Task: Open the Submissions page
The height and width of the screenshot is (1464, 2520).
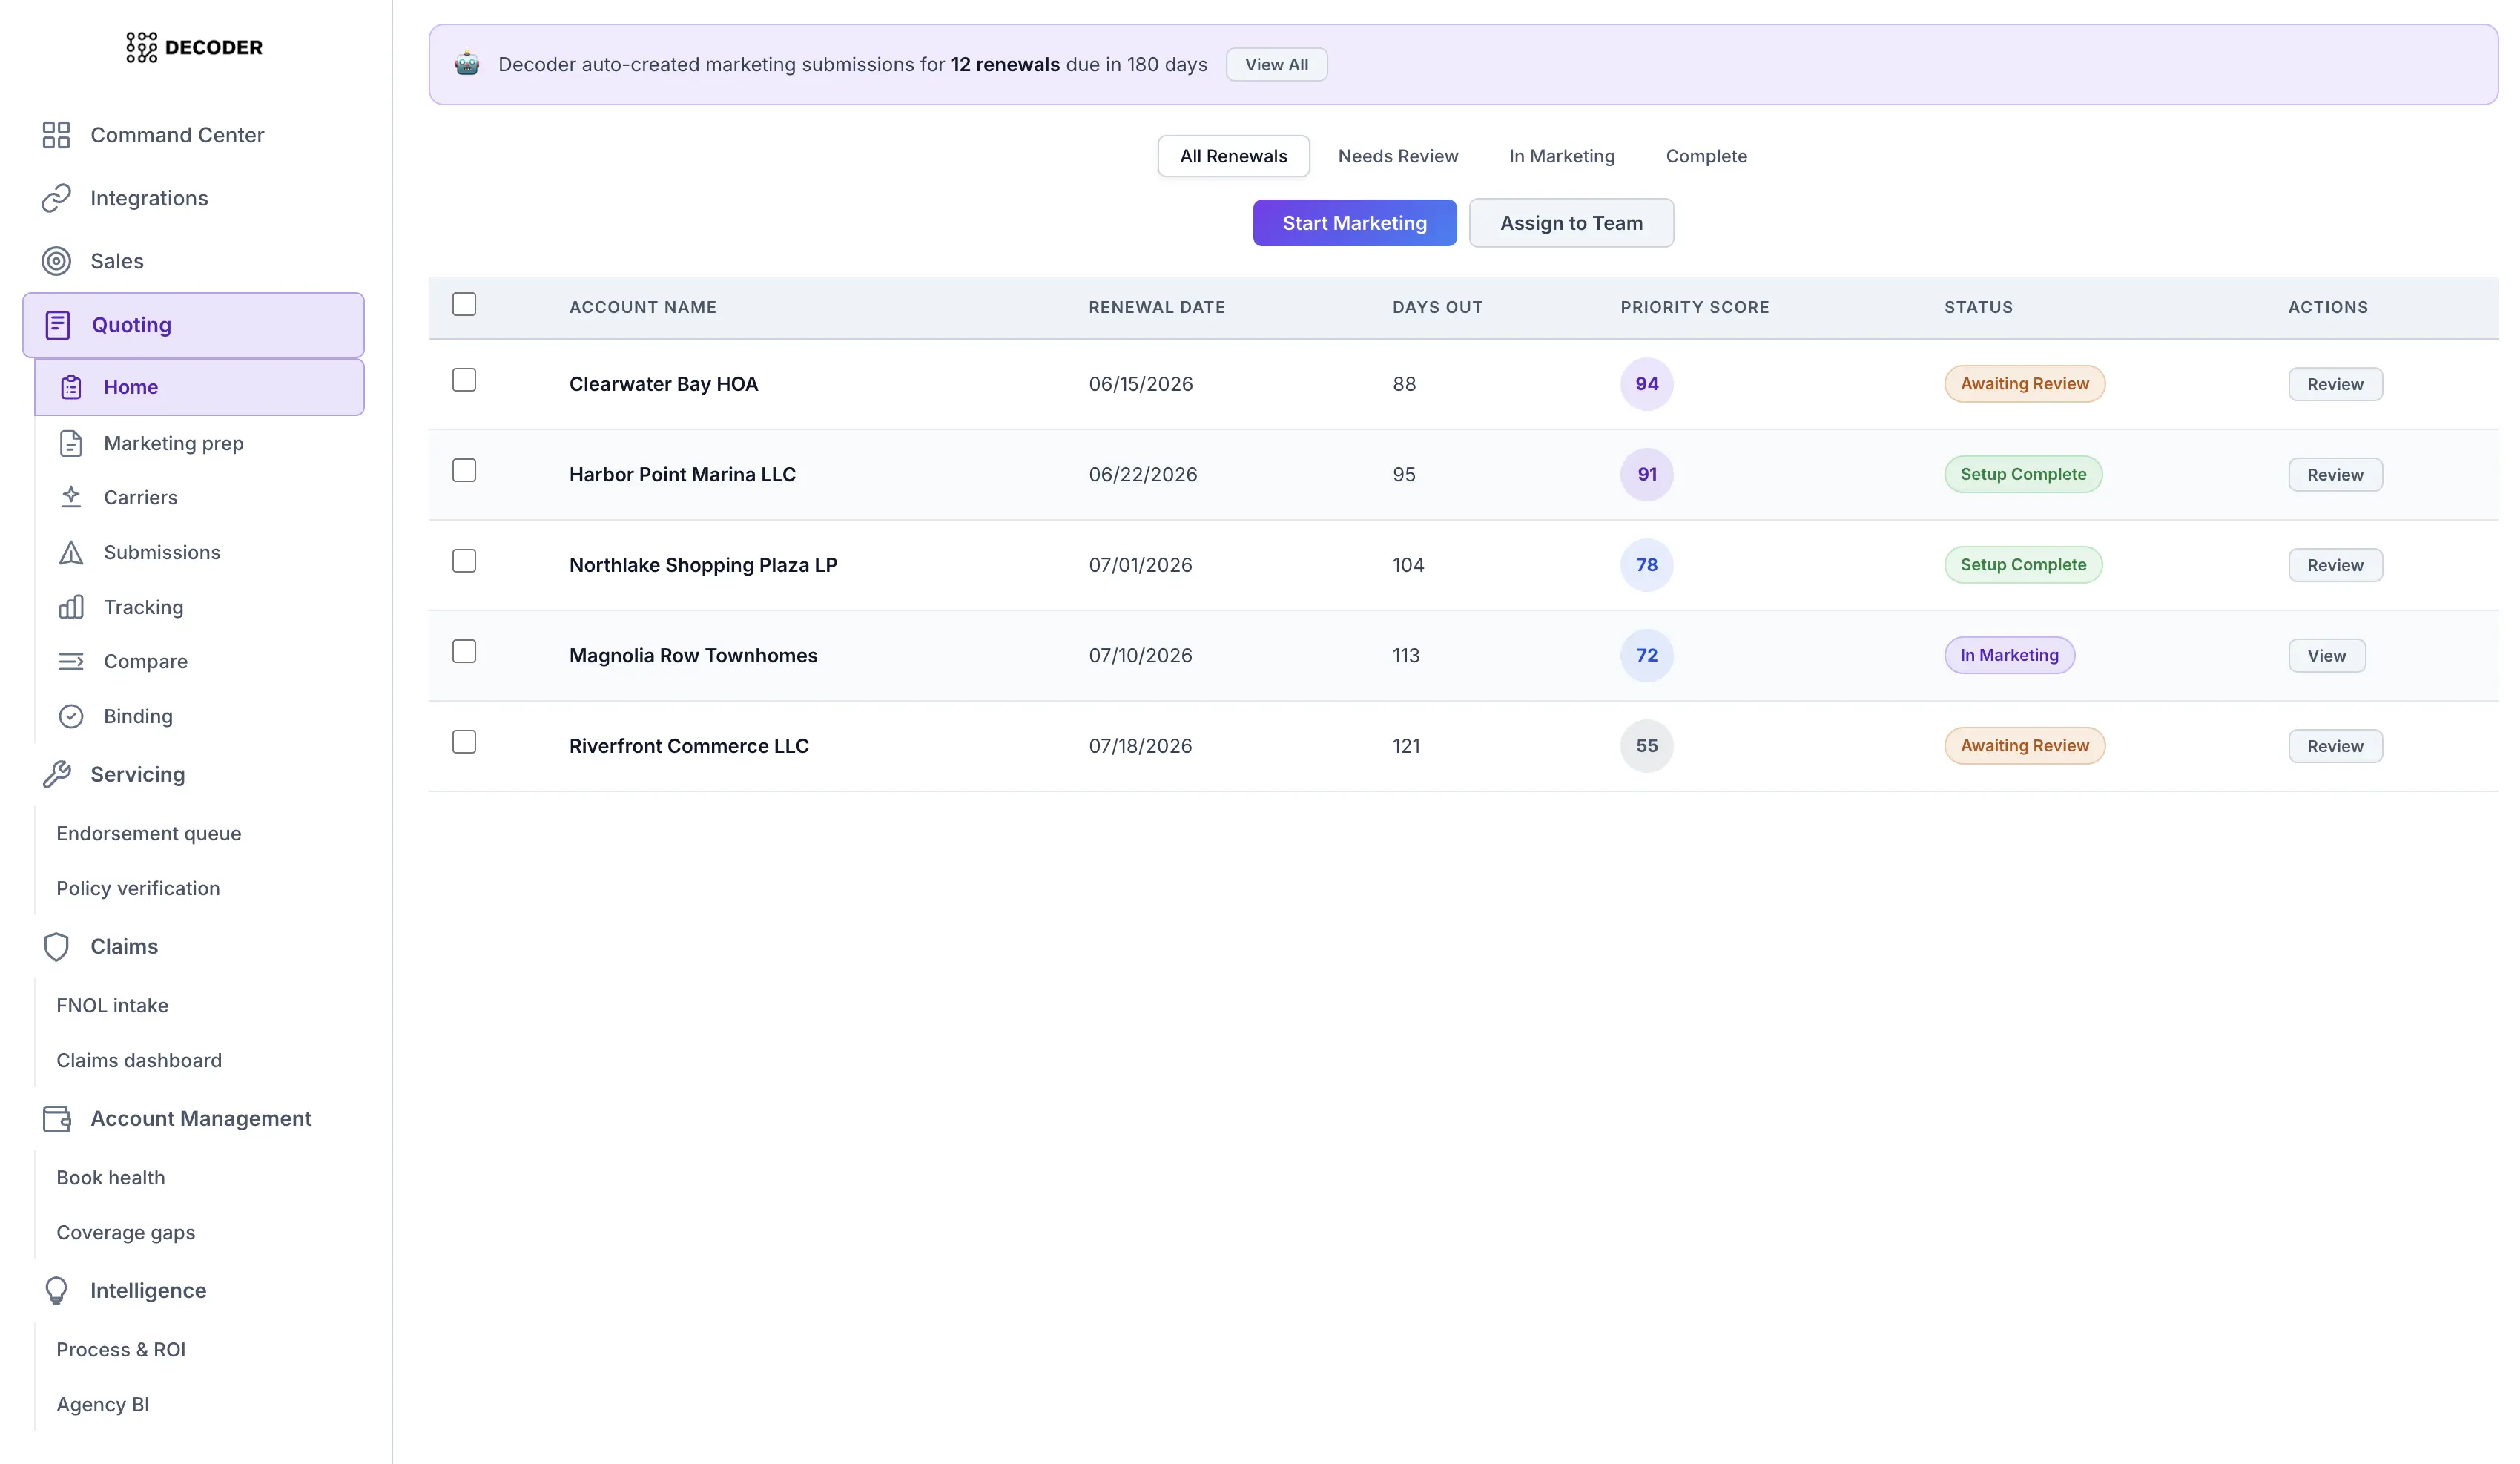Action: [x=162, y=552]
